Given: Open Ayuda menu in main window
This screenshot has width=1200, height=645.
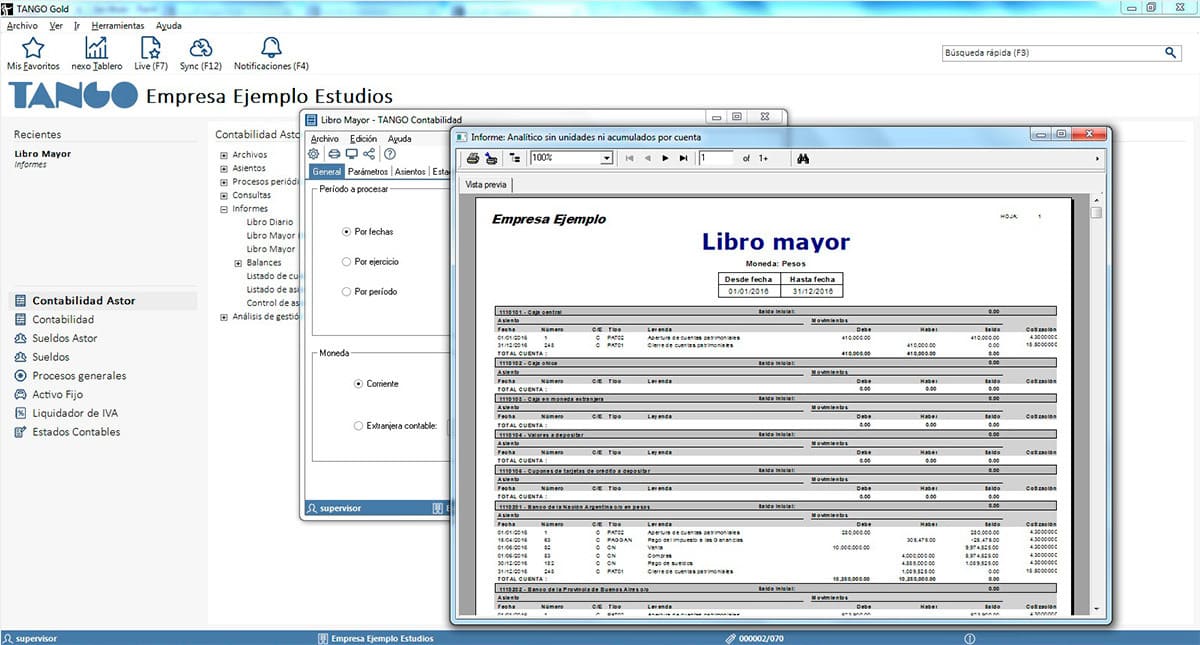Looking at the screenshot, I should tap(169, 25).
